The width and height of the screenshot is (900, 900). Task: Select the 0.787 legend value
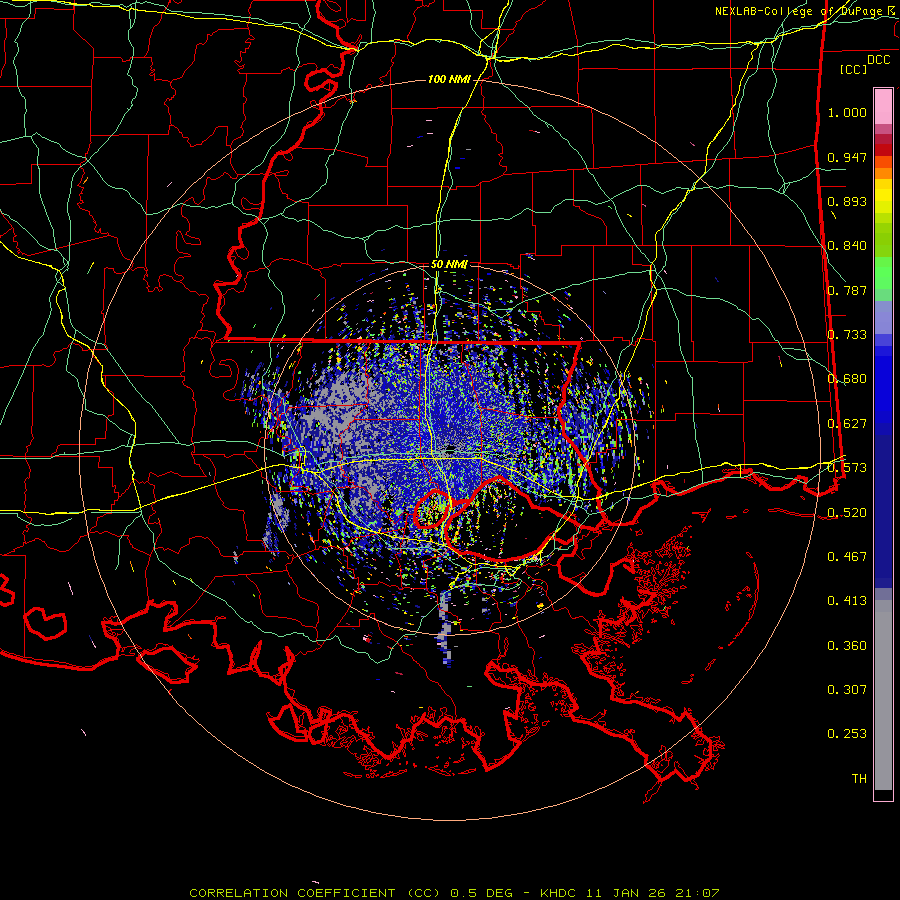pos(847,290)
